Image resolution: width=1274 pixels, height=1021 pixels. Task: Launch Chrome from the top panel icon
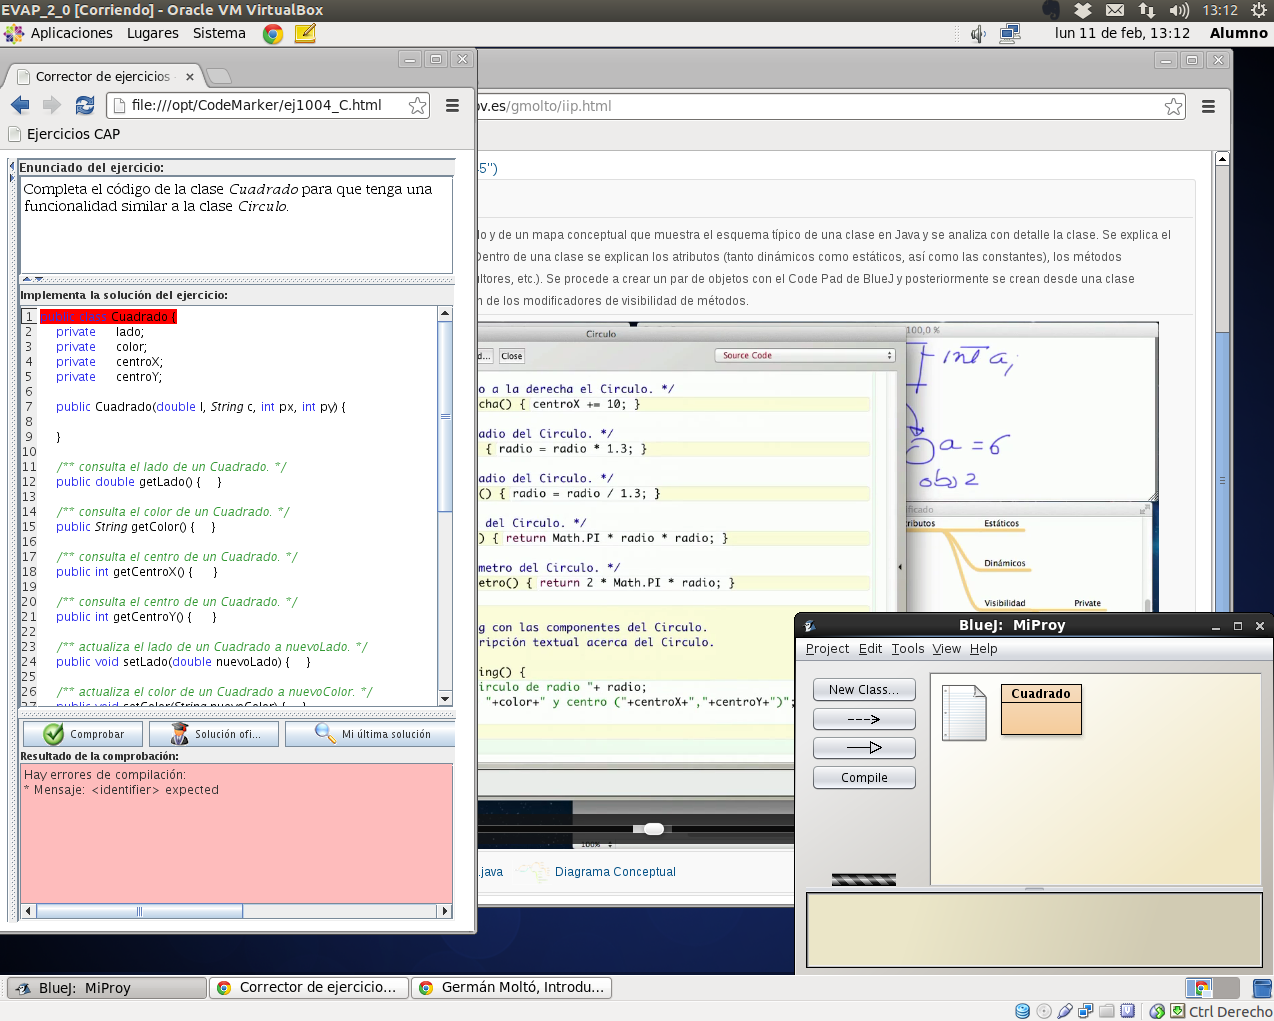point(273,34)
